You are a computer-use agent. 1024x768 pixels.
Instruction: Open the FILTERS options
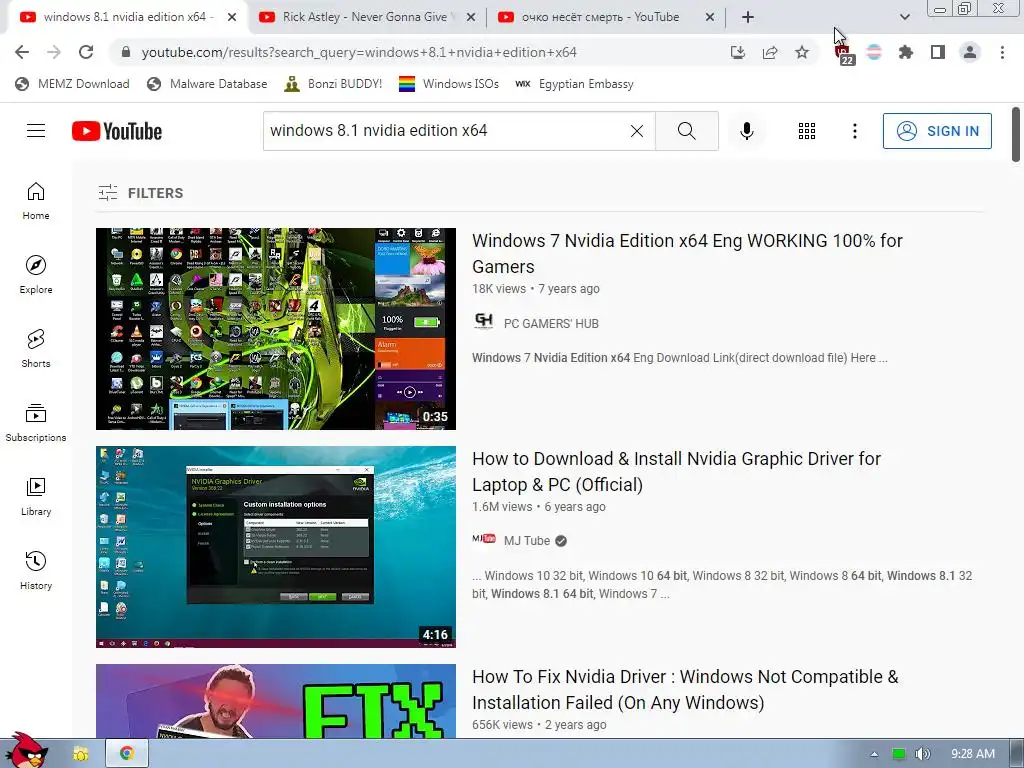coord(140,193)
